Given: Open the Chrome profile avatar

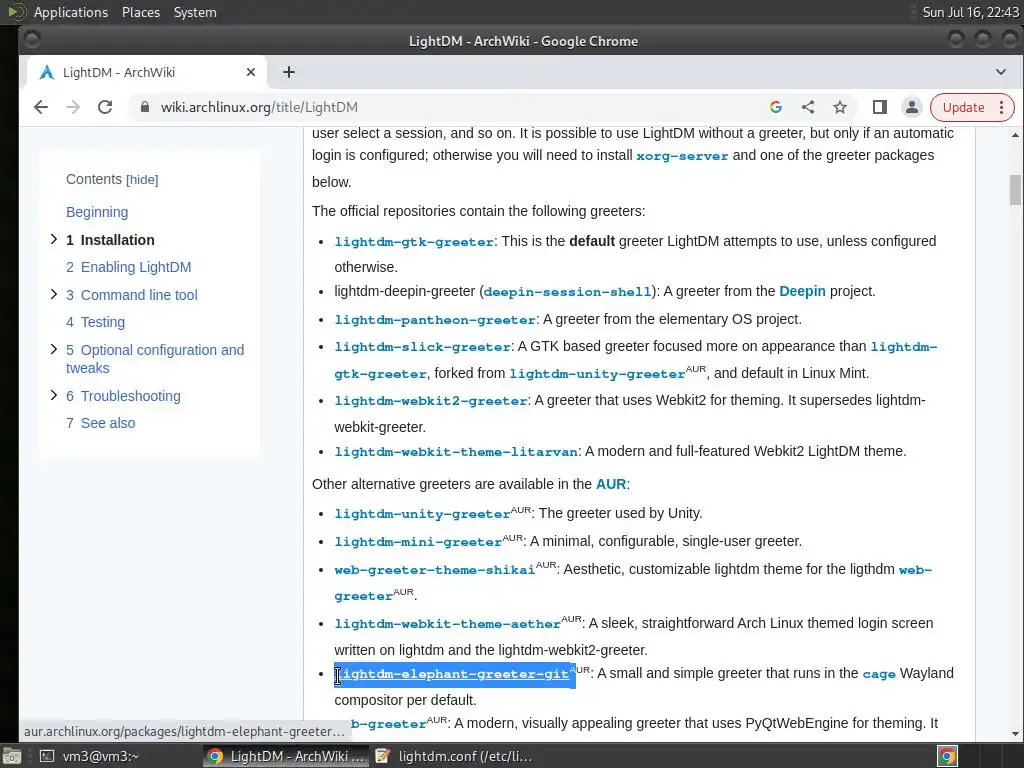Looking at the screenshot, I should (x=912, y=107).
